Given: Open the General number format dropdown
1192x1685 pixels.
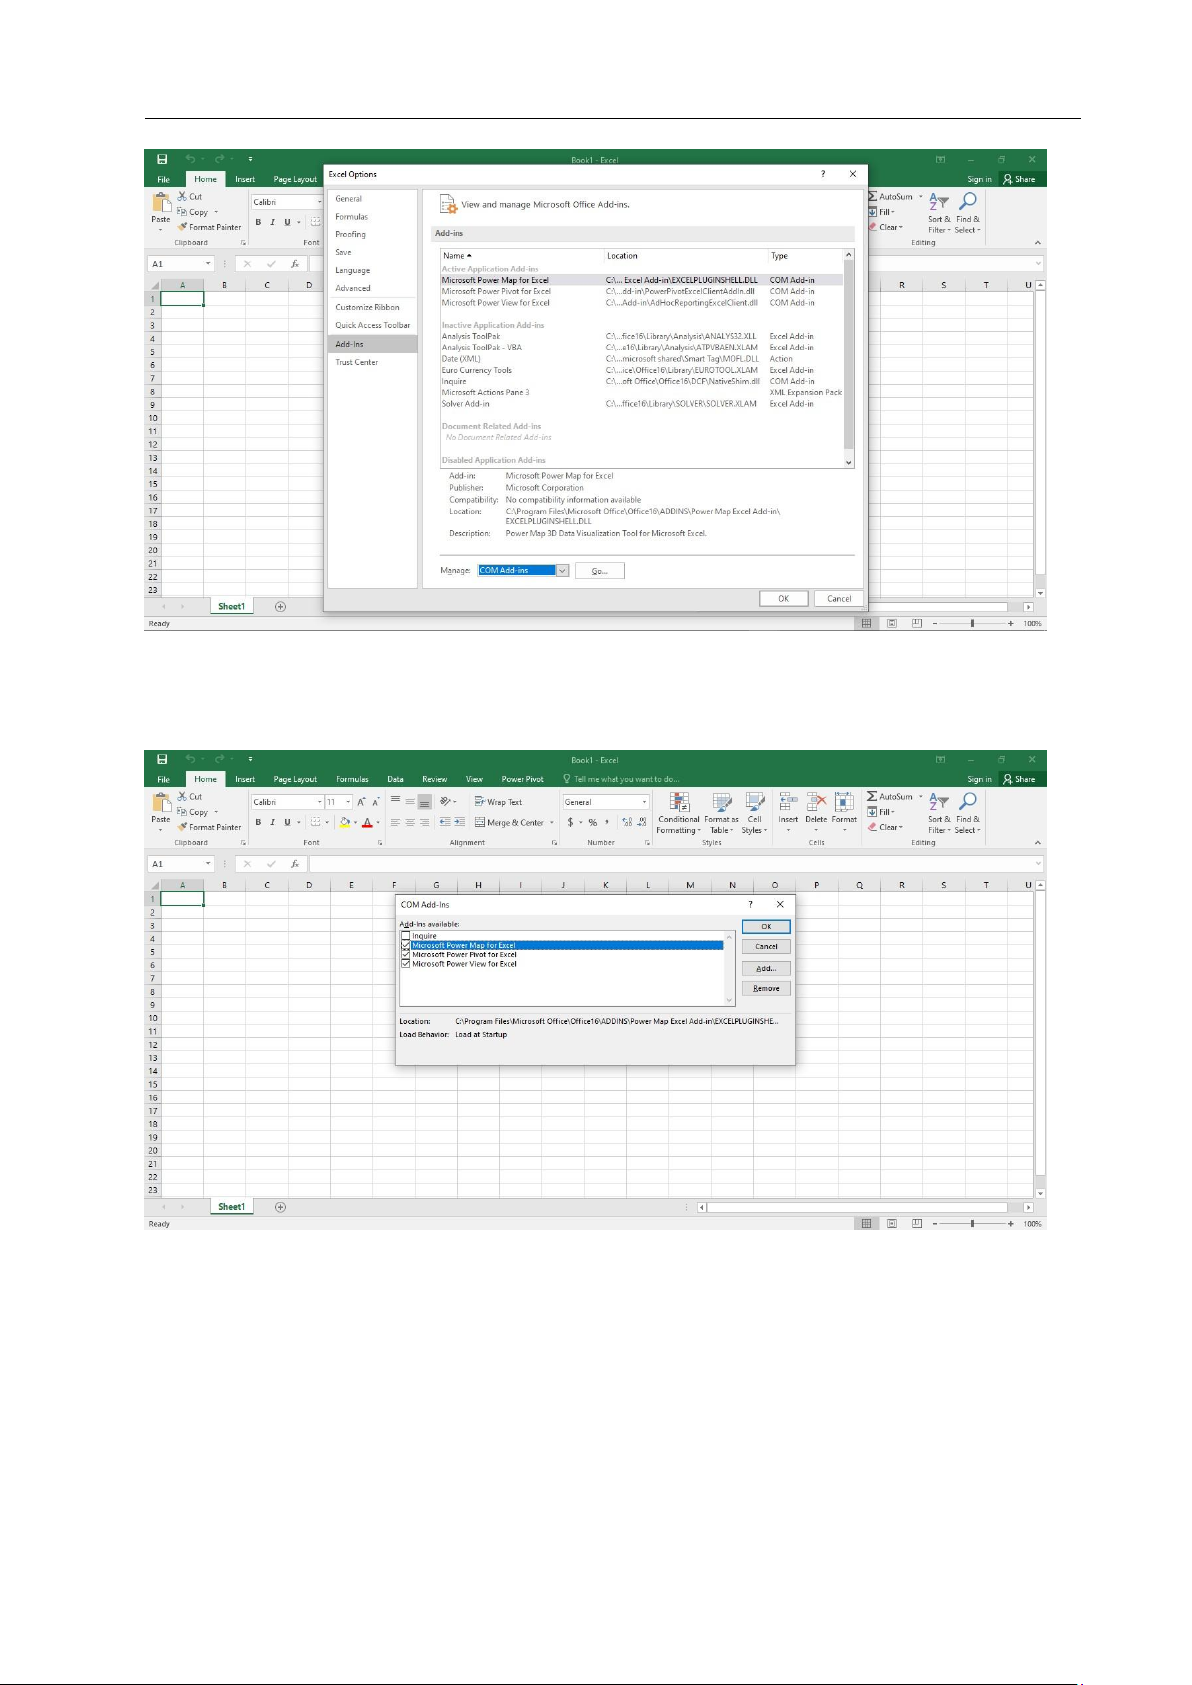Looking at the screenshot, I should click(x=644, y=802).
